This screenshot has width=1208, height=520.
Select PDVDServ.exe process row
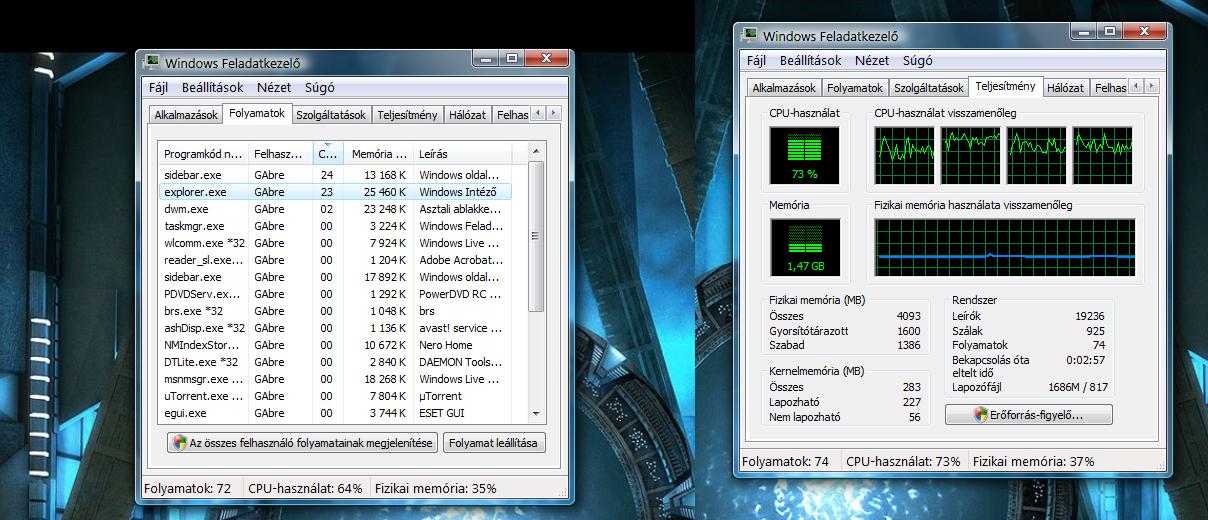[x=335, y=294]
